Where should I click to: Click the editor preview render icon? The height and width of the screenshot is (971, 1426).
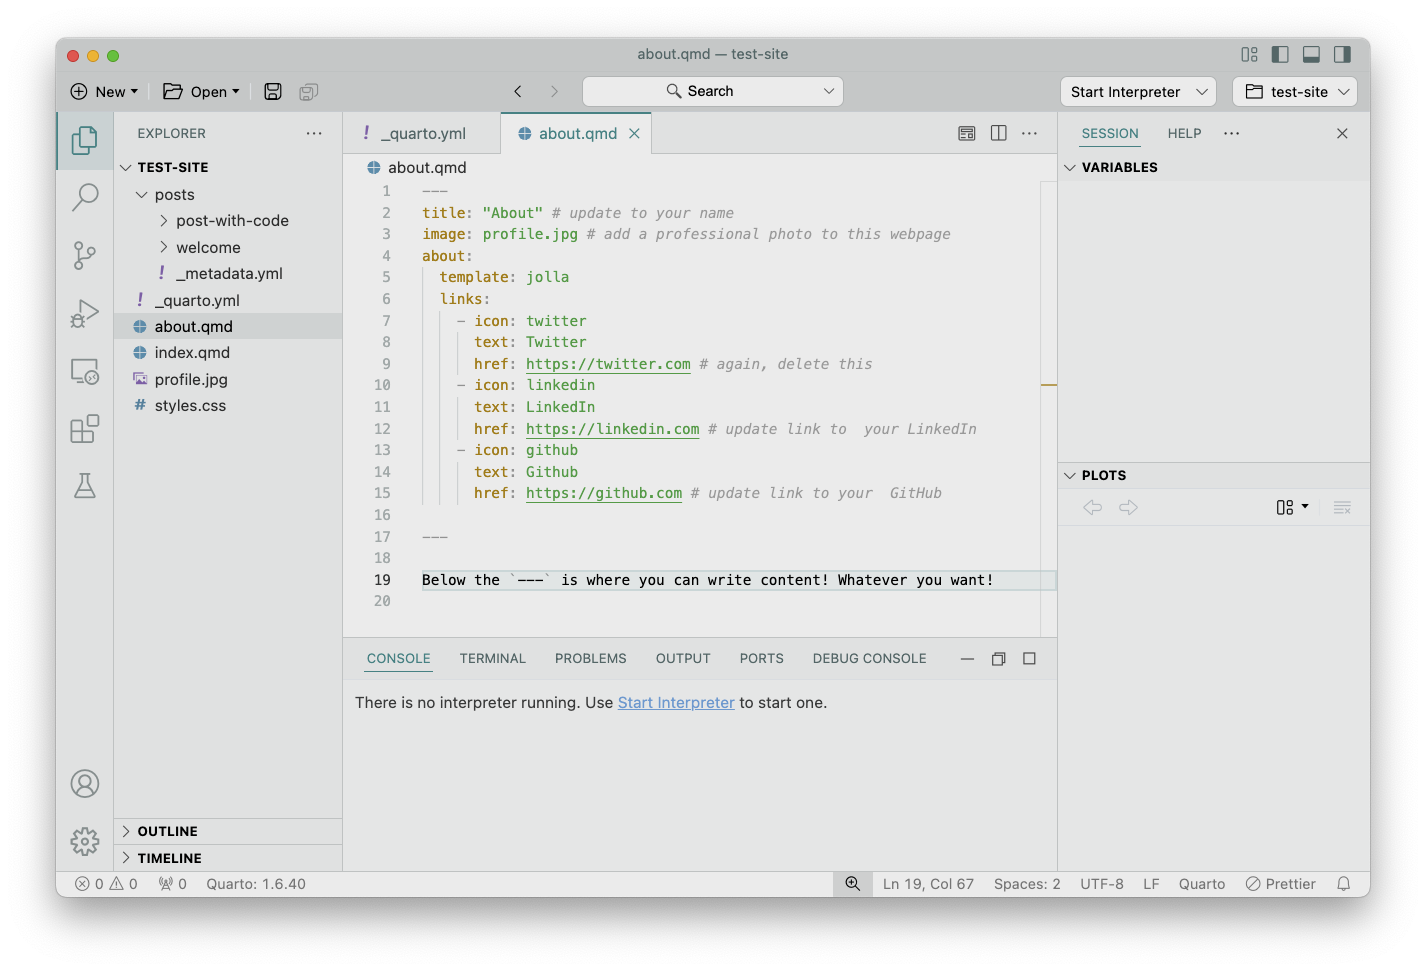point(967,133)
